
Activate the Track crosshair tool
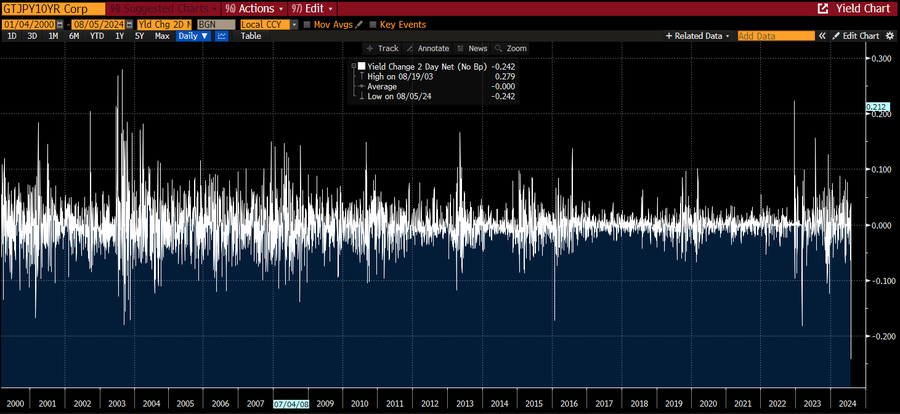381,49
